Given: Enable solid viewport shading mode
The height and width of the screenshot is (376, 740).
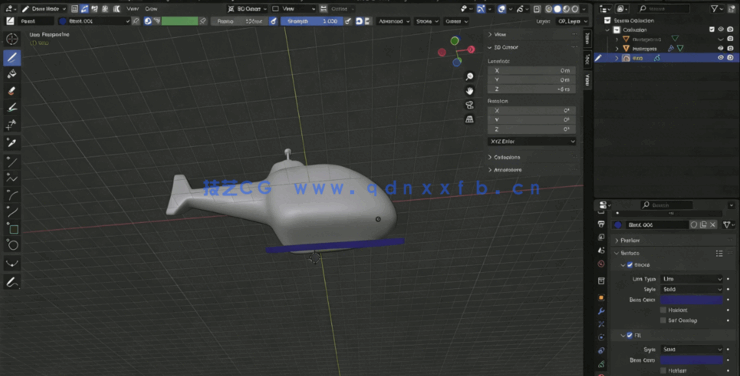Looking at the screenshot, I should 557,8.
